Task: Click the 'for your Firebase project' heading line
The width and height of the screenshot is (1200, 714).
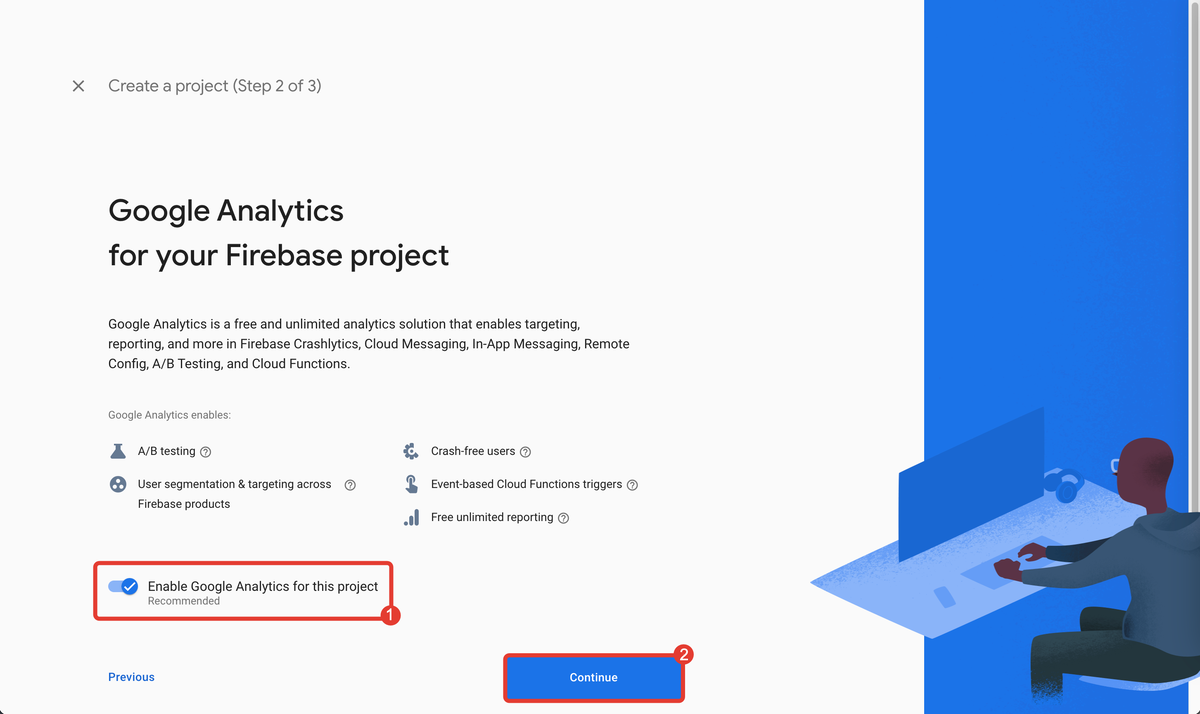Action: point(279,256)
